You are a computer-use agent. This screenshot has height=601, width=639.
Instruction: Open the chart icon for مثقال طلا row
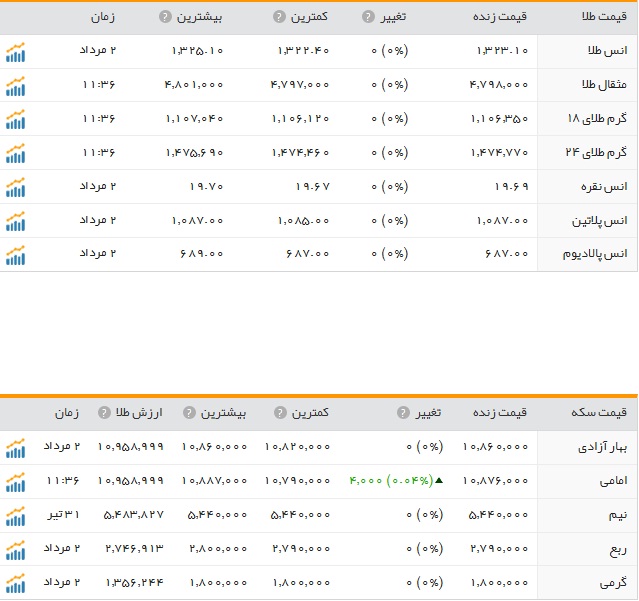[x=15, y=86]
